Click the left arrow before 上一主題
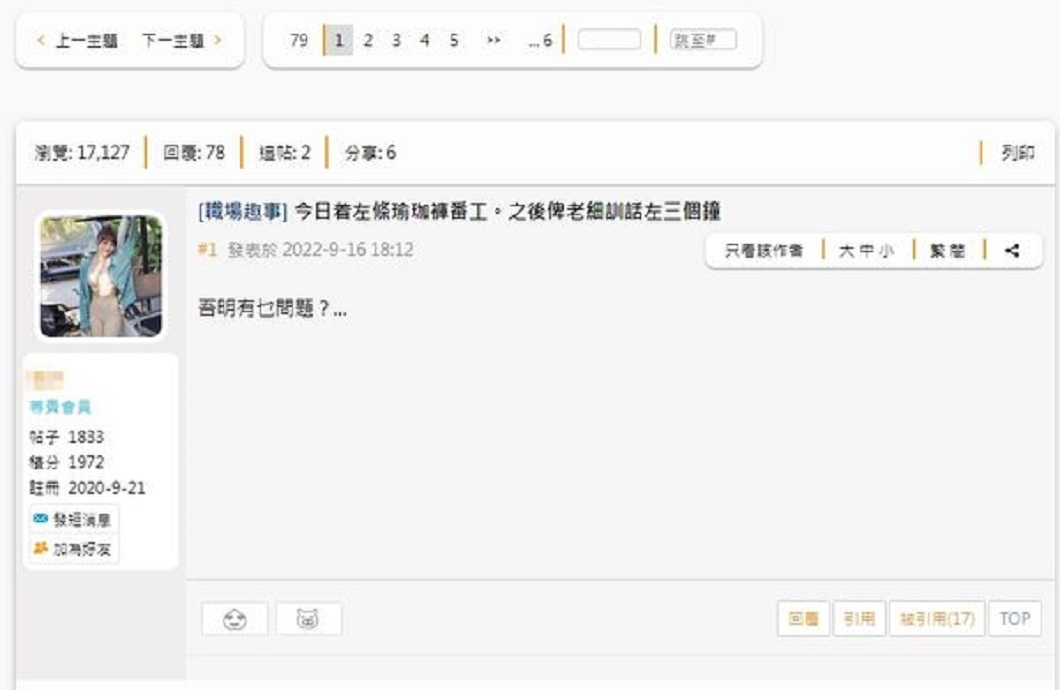 (x=41, y=41)
